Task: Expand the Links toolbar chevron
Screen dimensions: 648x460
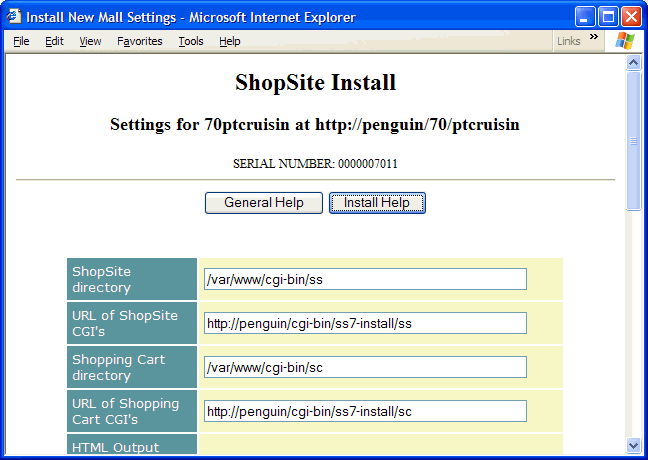Action: pos(594,38)
